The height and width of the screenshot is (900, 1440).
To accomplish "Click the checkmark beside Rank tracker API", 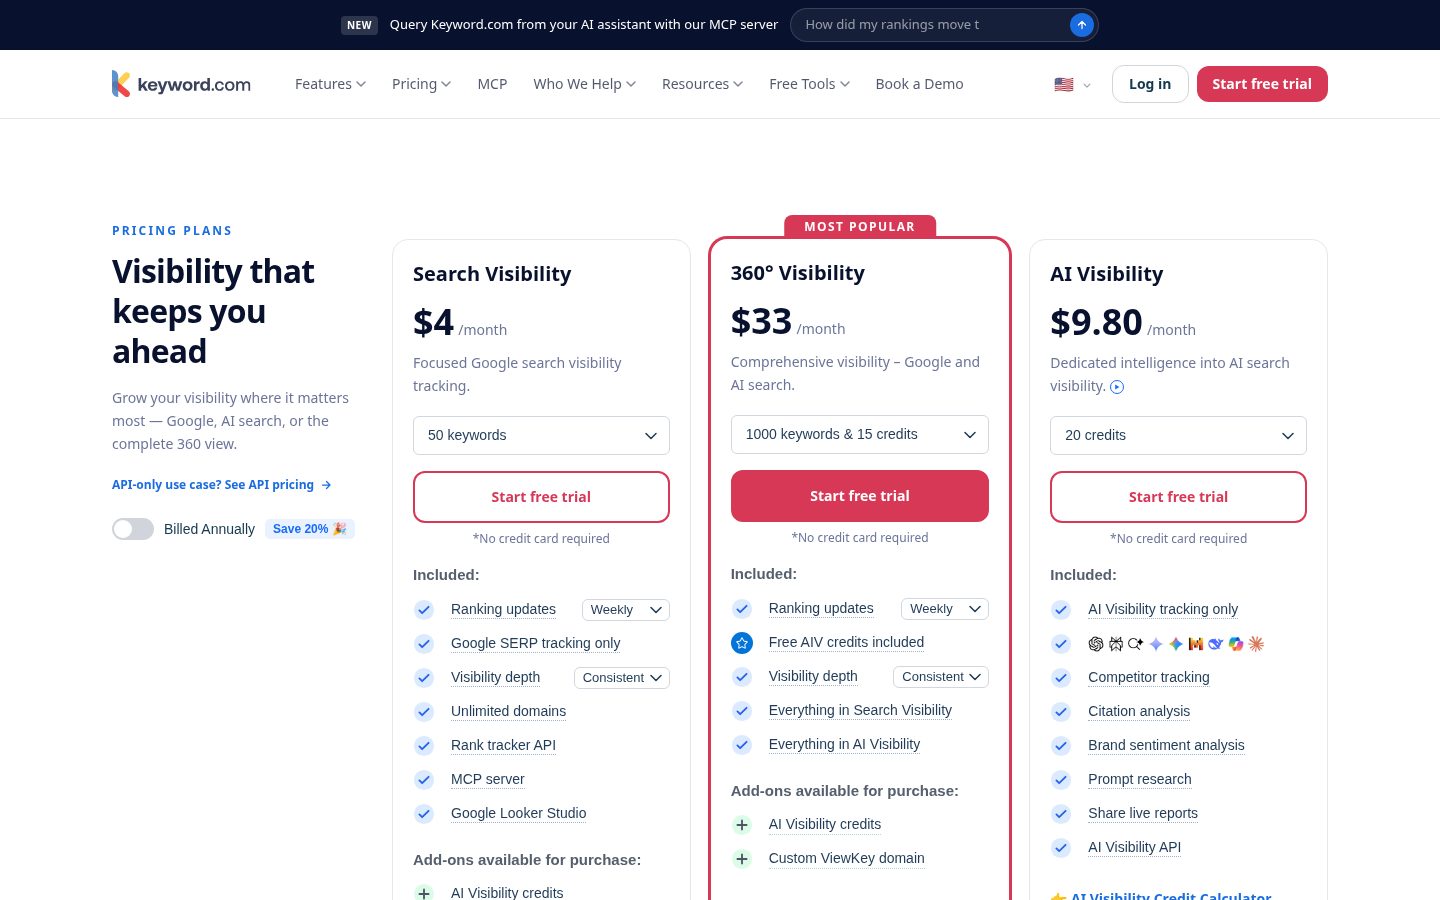I will (424, 746).
